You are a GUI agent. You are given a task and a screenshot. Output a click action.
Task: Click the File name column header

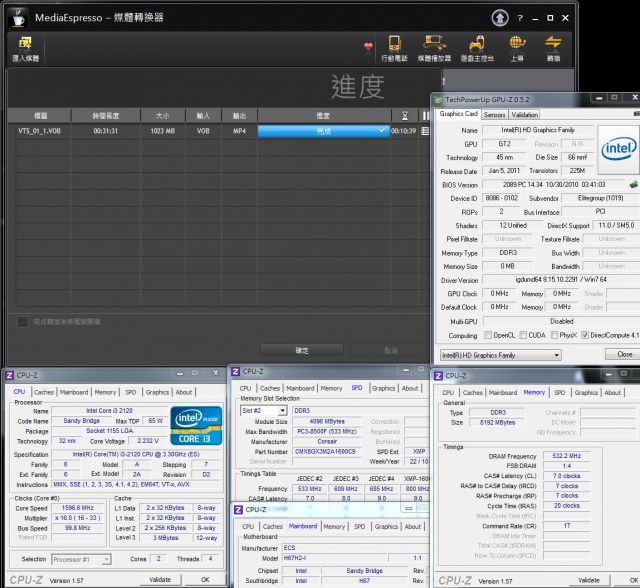[40, 116]
